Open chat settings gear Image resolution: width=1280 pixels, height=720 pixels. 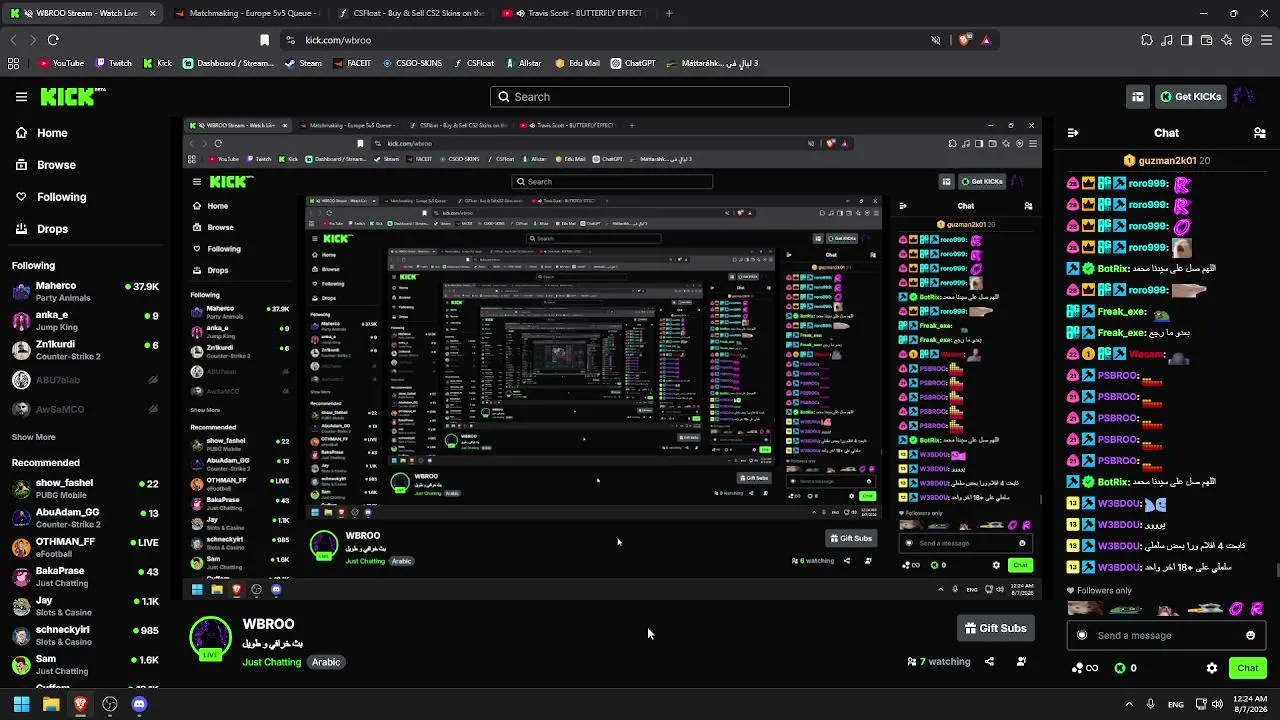click(x=1212, y=668)
